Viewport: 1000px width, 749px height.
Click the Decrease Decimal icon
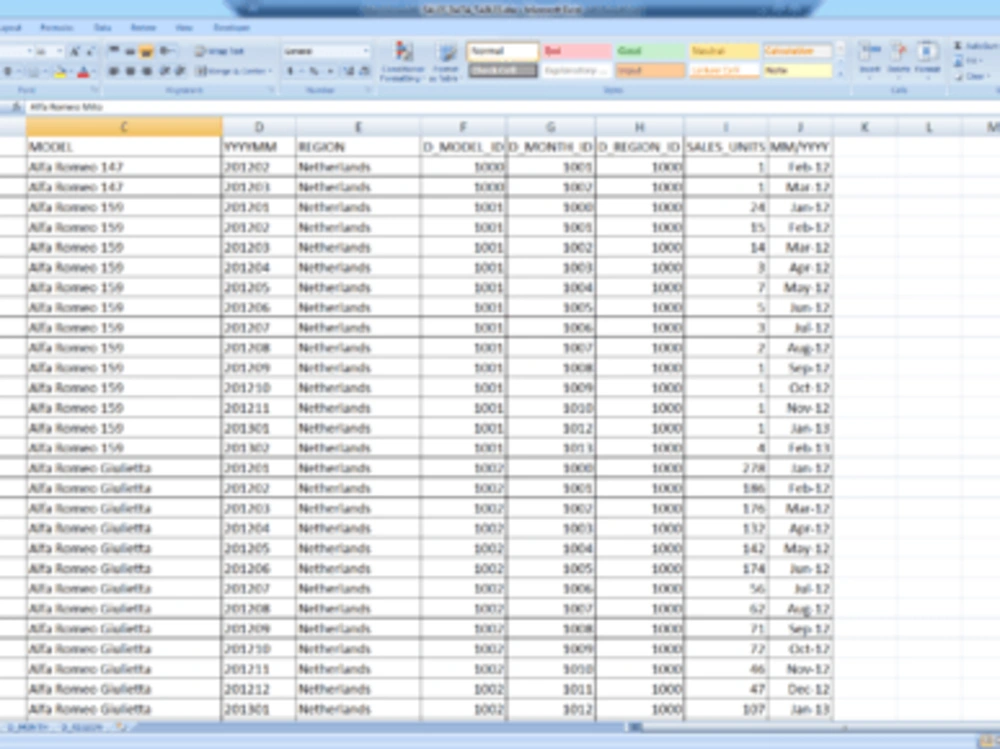364,71
